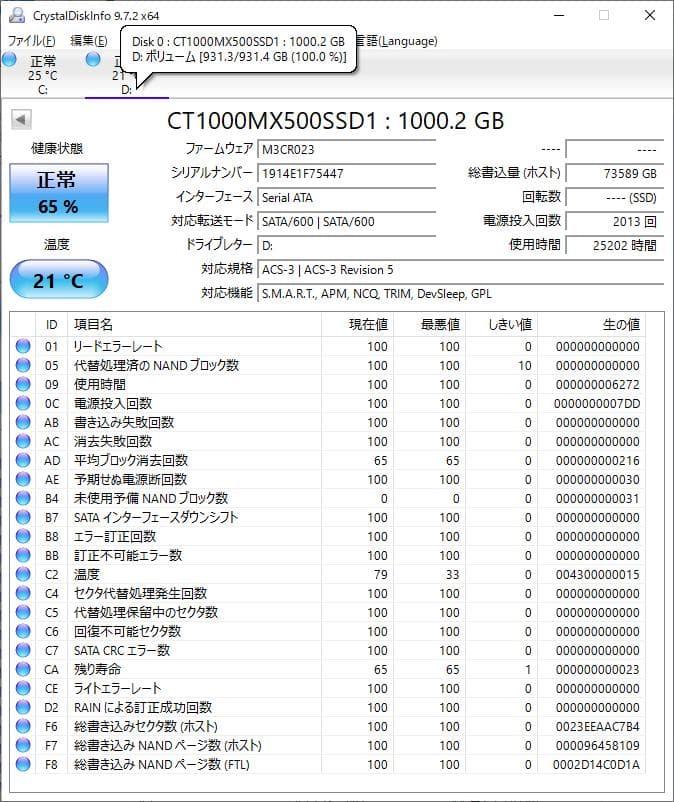Click status icon of B7 SATA インターフェースダウンシフト row
674x802 pixels.
[x=23, y=517]
